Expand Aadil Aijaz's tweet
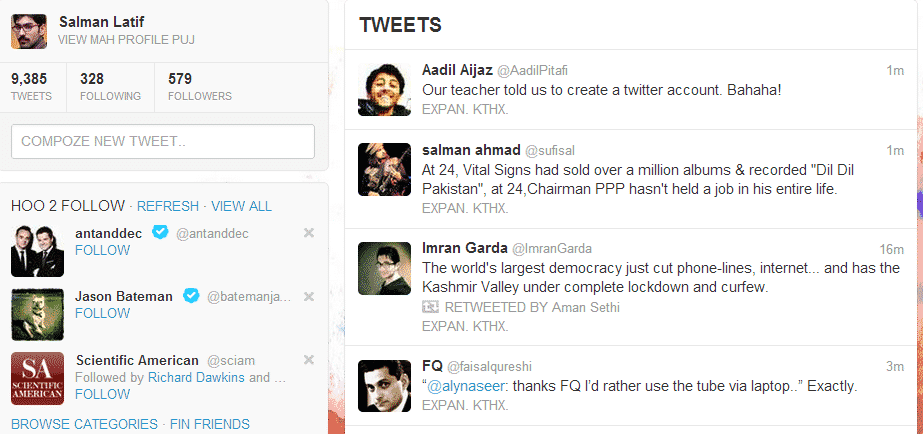923x434 pixels. click(465, 108)
